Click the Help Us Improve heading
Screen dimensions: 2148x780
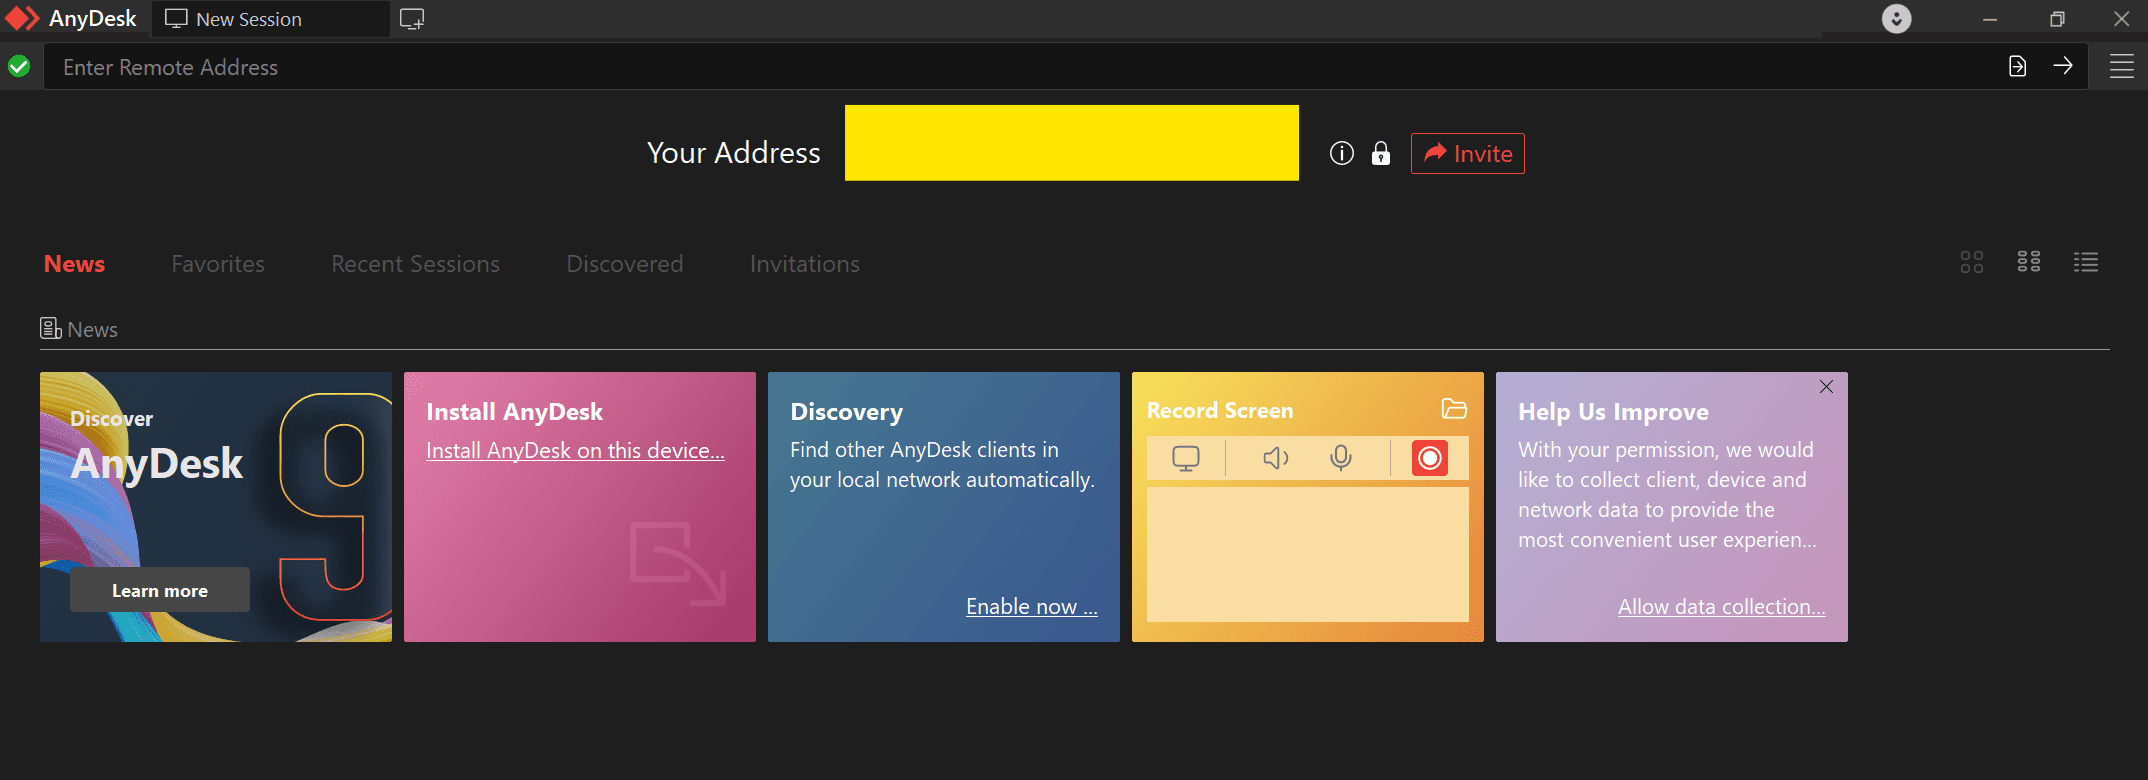1613,412
